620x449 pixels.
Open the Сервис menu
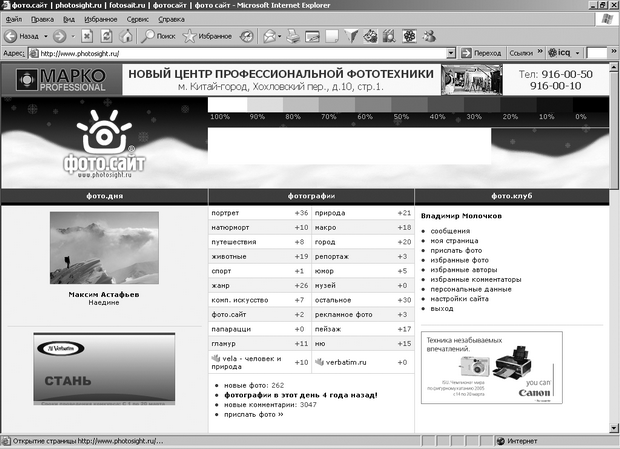click(138, 19)
